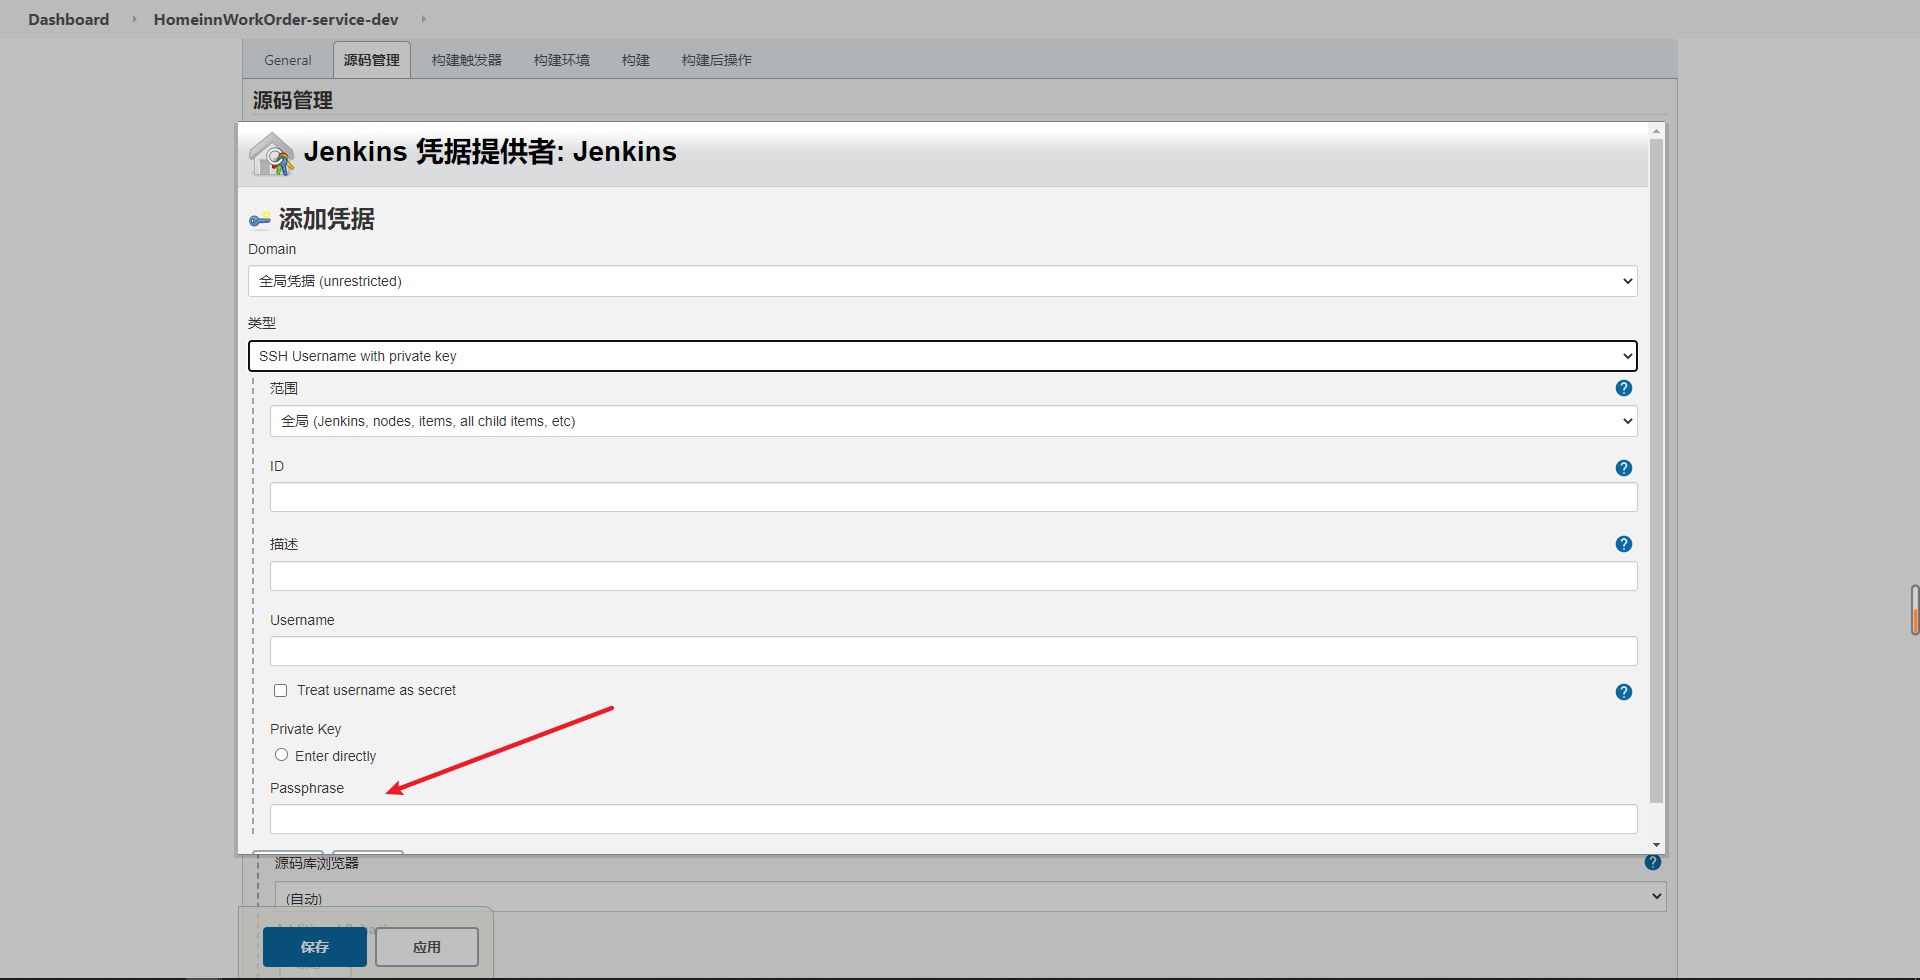
Task: Open help for the 描述 description field
Action: [1624, 544]
